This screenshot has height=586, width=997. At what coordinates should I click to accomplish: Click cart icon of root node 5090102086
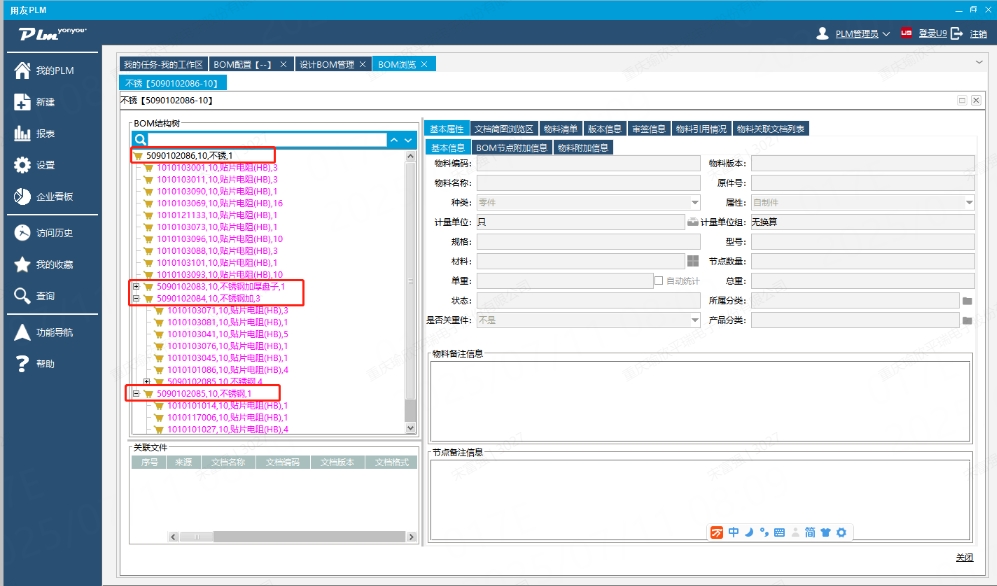[138, 156]
